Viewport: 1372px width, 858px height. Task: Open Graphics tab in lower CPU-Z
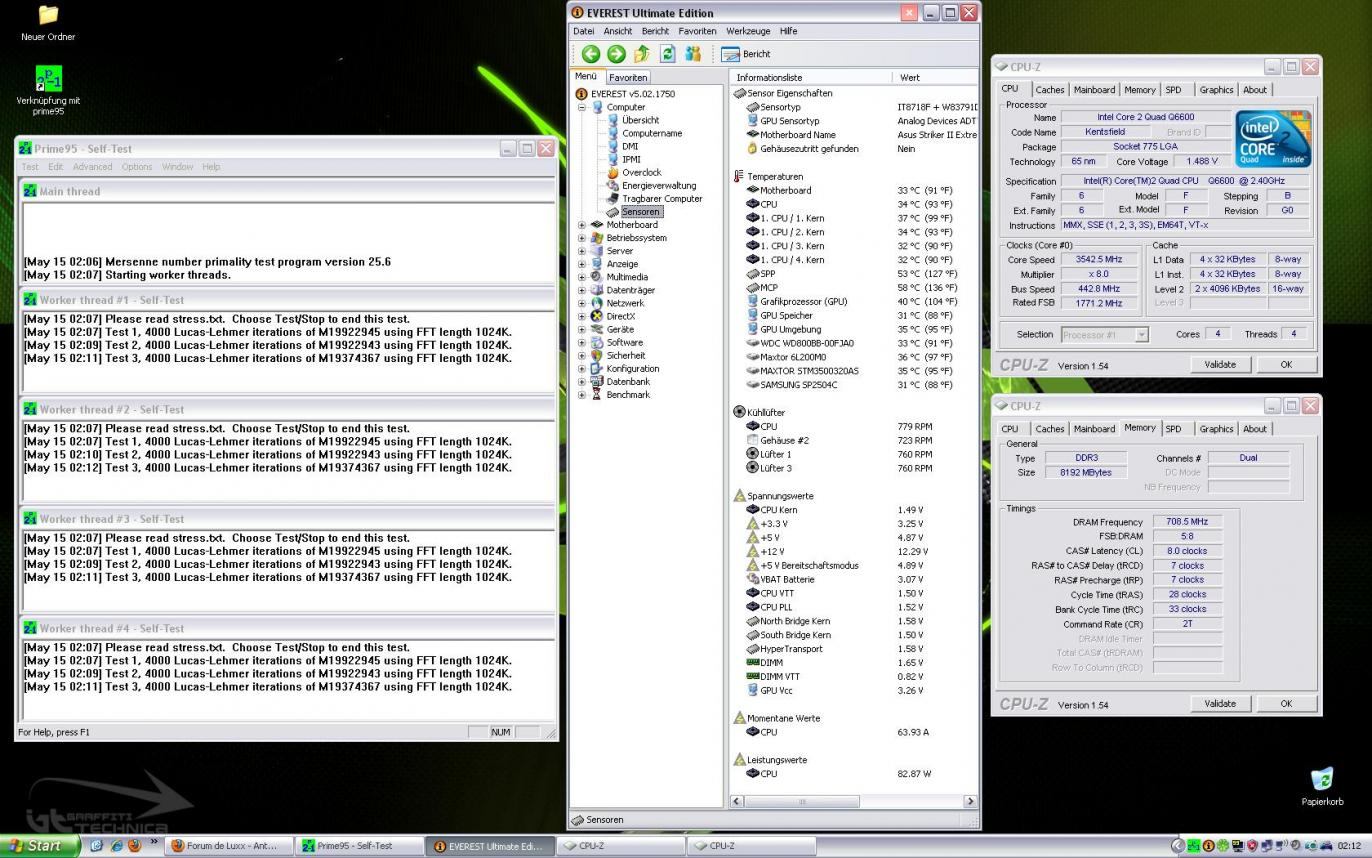(1216, 429)
